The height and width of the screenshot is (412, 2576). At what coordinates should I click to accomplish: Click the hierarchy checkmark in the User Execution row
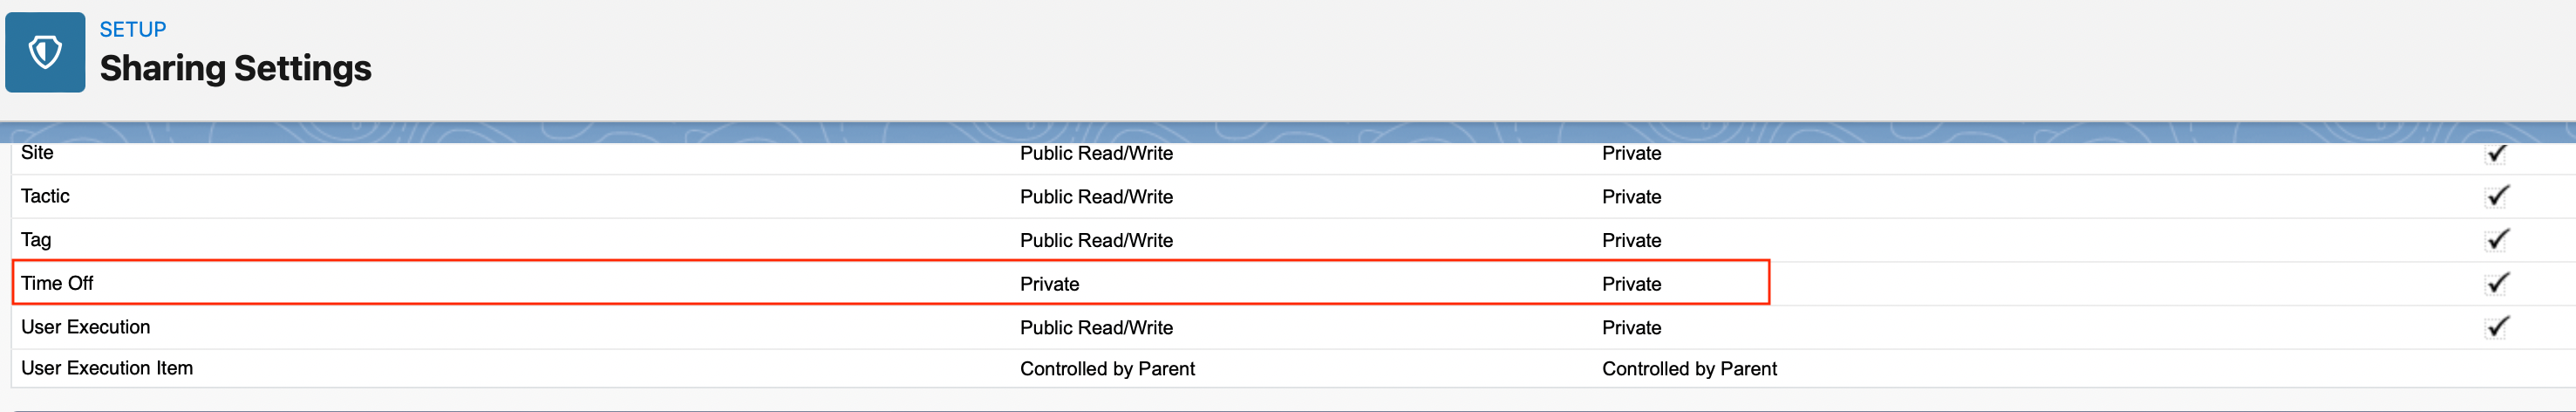tap(2496, 327)
